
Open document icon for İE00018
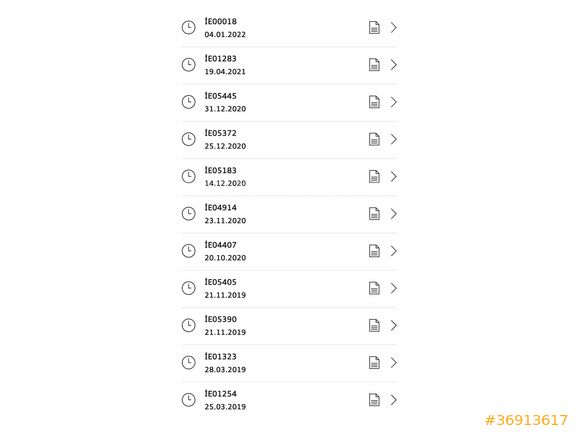(374, 27)
